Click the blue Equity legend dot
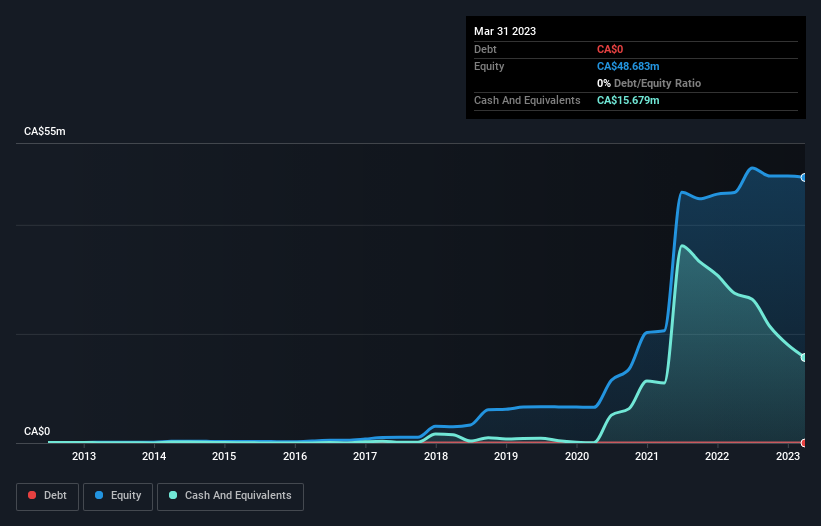 [99, 495]
